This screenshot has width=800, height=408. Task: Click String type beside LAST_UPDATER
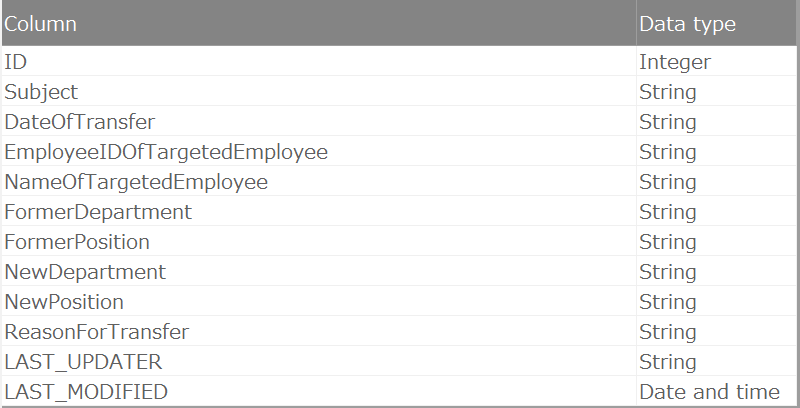(x=668, y=362)
